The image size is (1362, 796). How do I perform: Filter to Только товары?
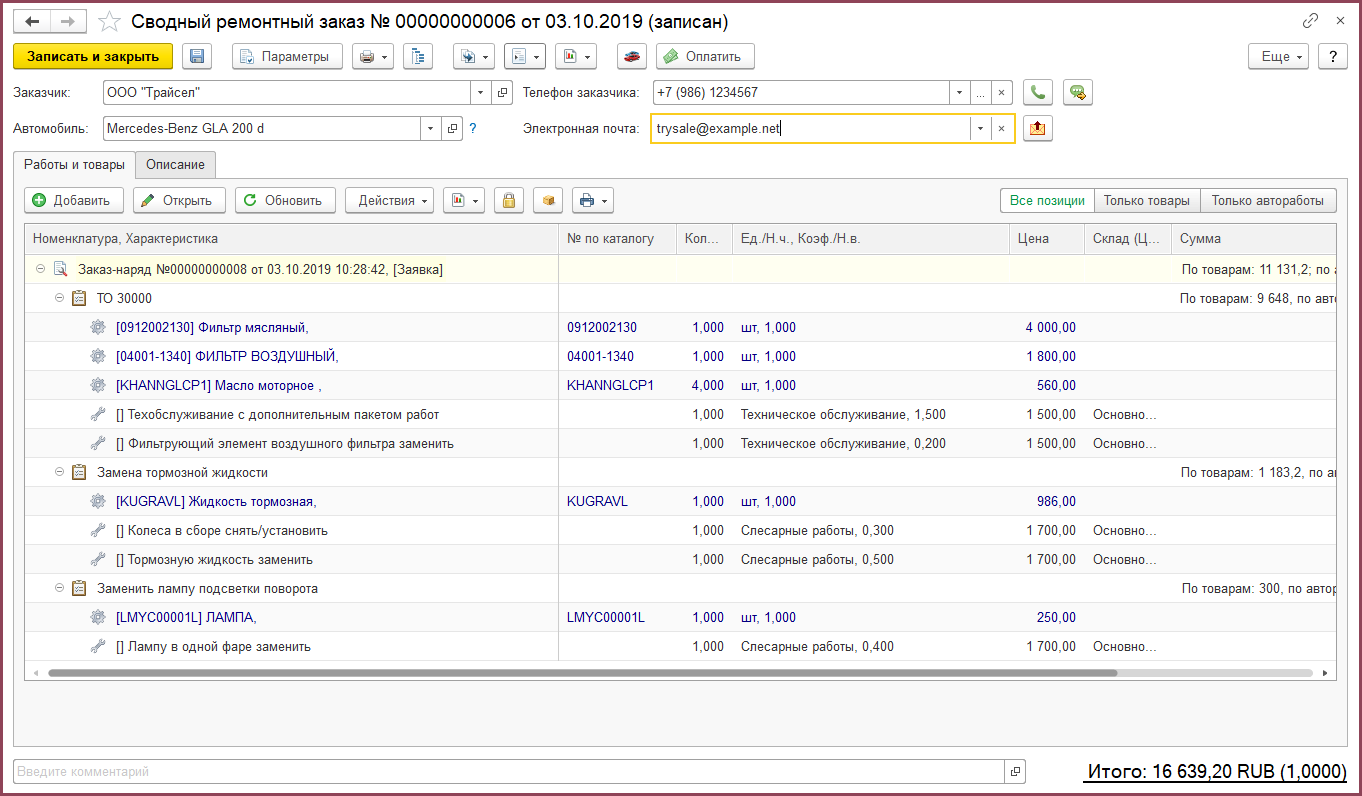[1147, 200]
